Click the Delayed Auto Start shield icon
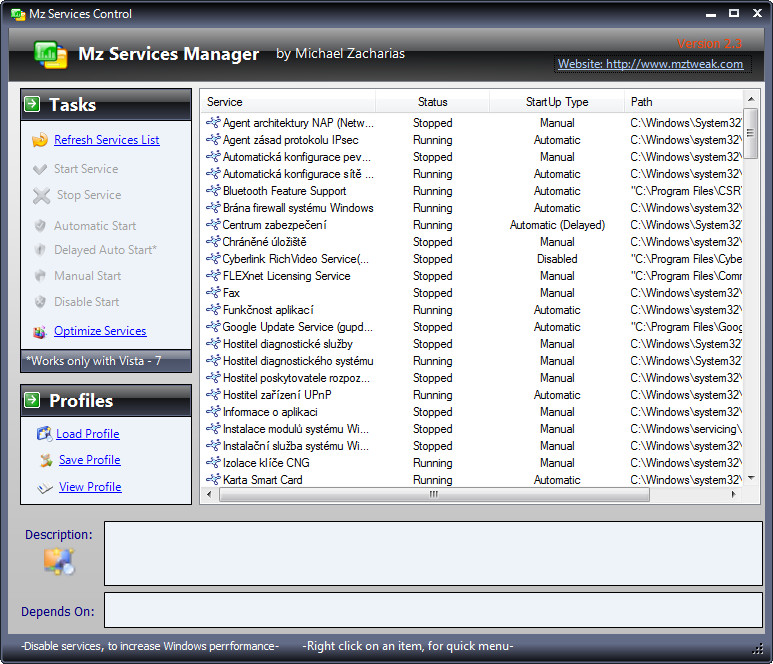This screenshot has height=664, width=773. [x=40, y=249]
